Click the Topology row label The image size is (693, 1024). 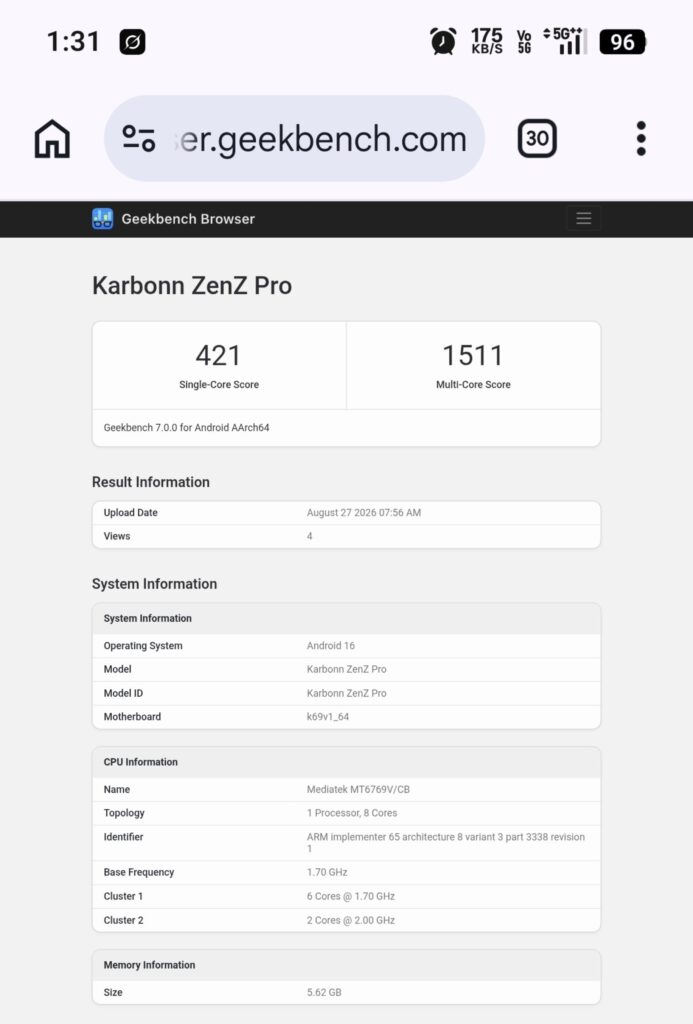(x=124, y=813)
